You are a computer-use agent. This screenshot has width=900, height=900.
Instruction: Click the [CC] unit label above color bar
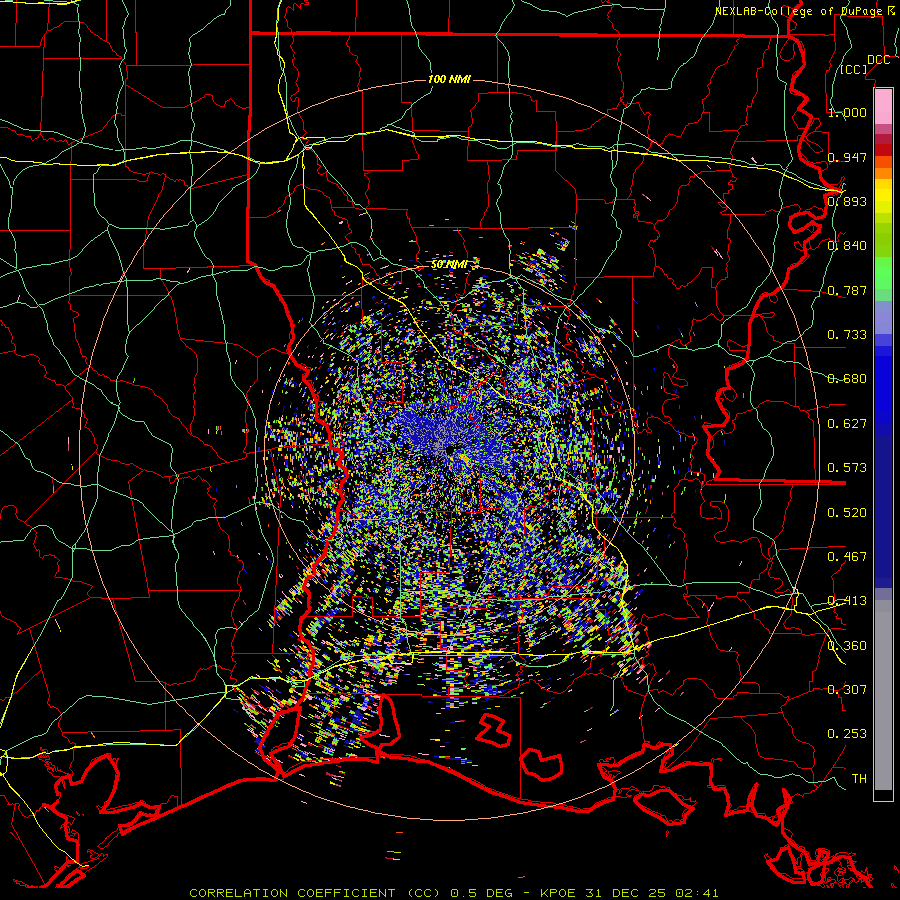tap(854, 69)
